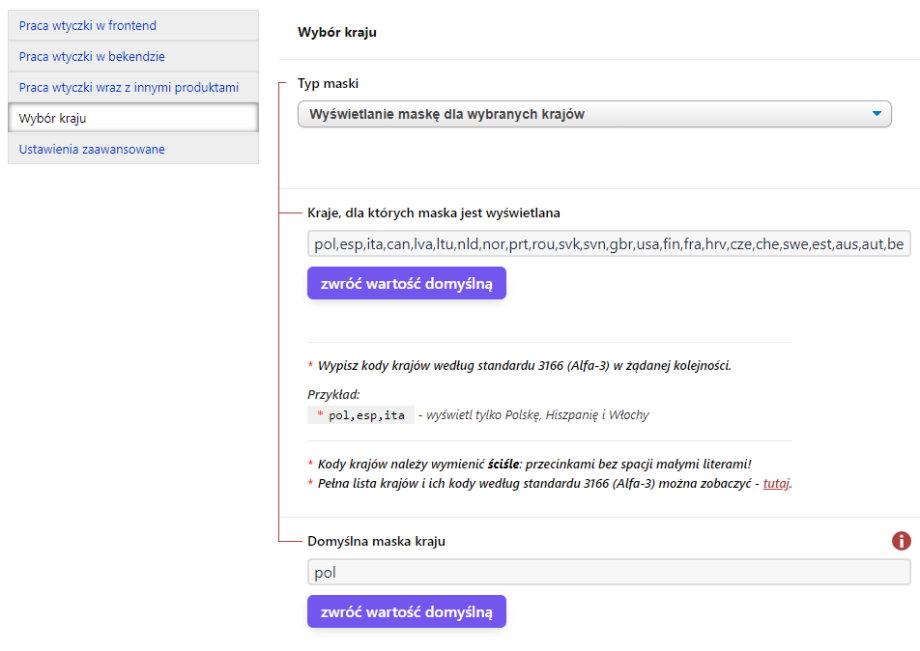
Task: Click the Domyślna maska kraju label
Action: pos(376,541)
